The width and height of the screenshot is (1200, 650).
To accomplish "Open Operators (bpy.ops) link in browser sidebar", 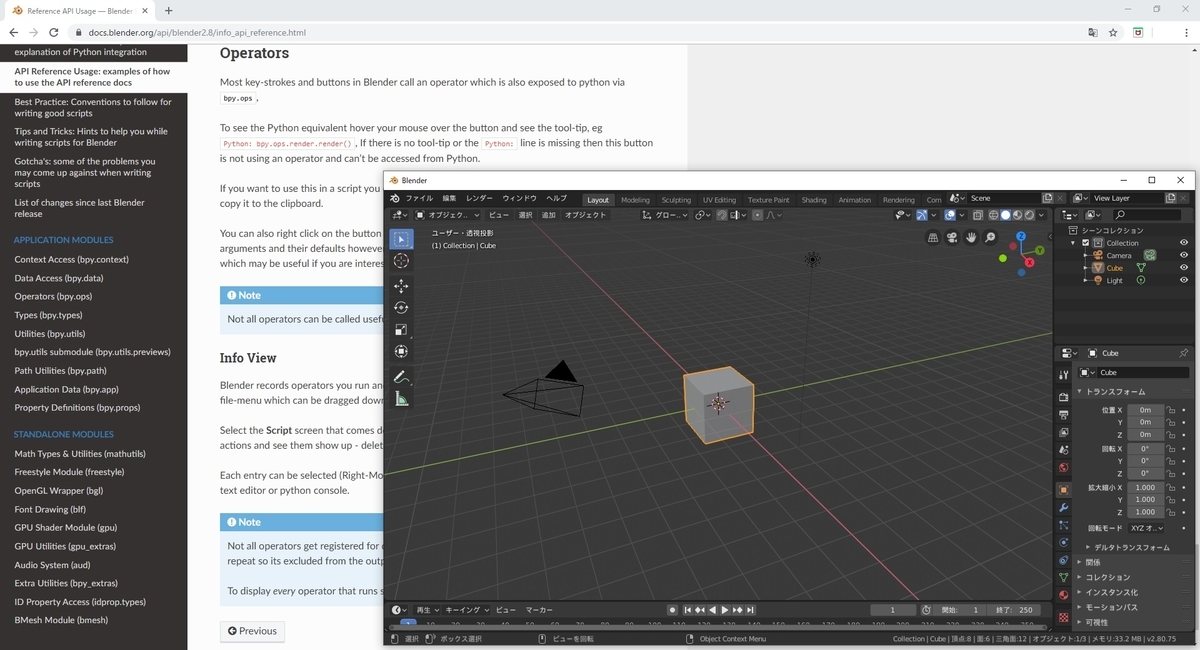I will (53, 296).
